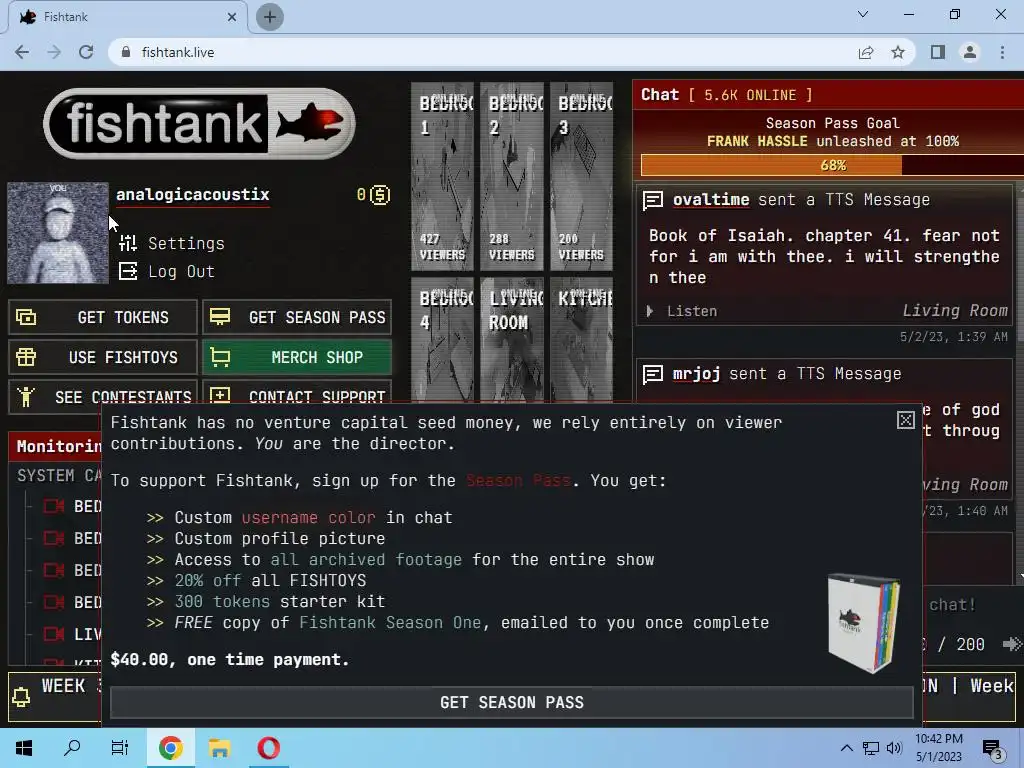Image resolution: width=1024 pixels, height=768 pixels.
Task: Open the Bedroom 2 camera thumbnail
Action: (x=512, y=176)
